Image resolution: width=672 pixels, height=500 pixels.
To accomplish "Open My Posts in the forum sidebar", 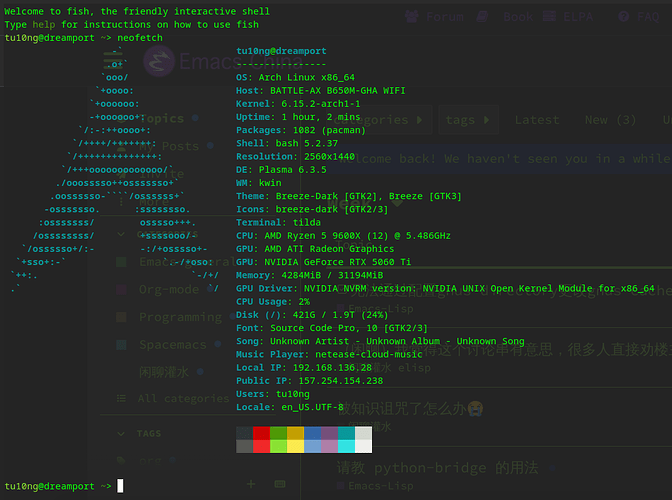I will (169, 146).
